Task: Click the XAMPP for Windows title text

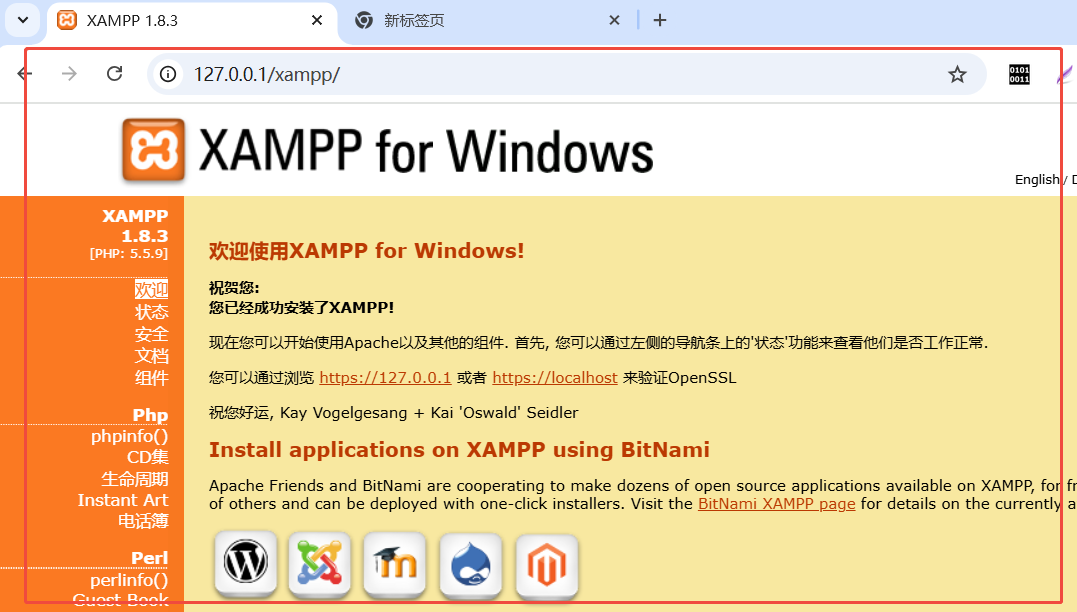Action: [x=426, y=151]
